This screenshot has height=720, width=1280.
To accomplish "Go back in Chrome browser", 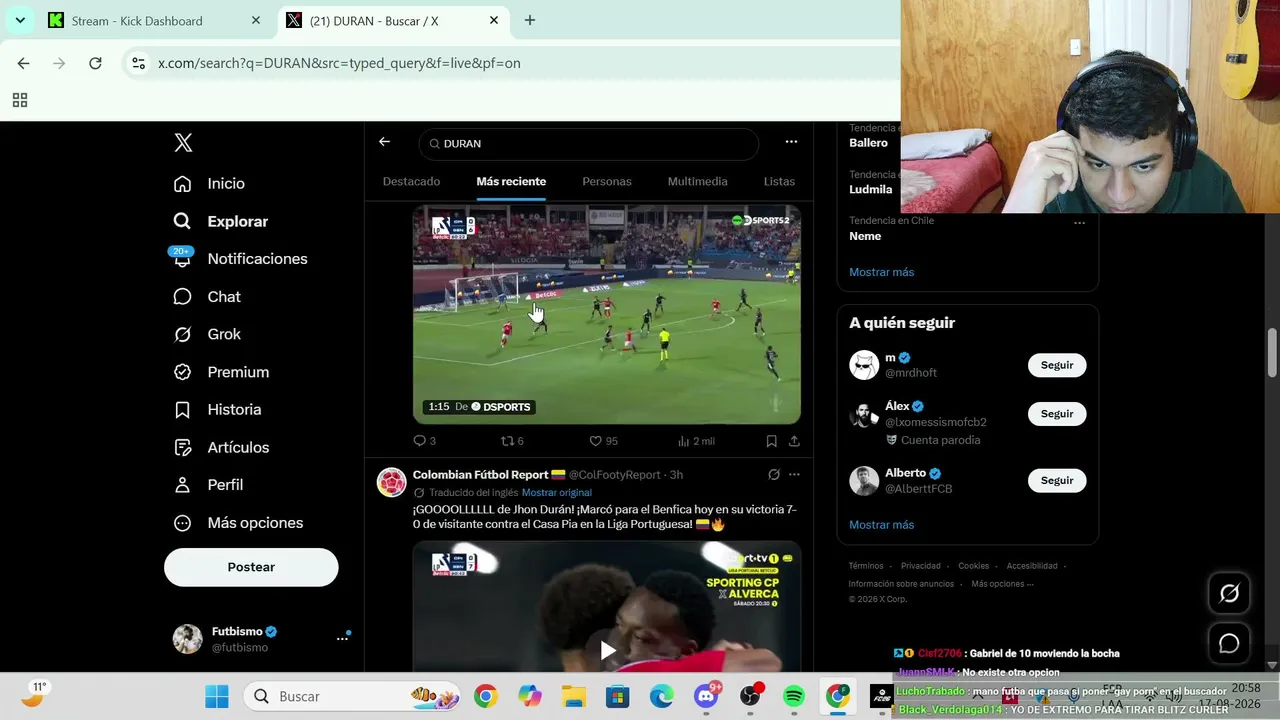I will (x=23, y=63).
